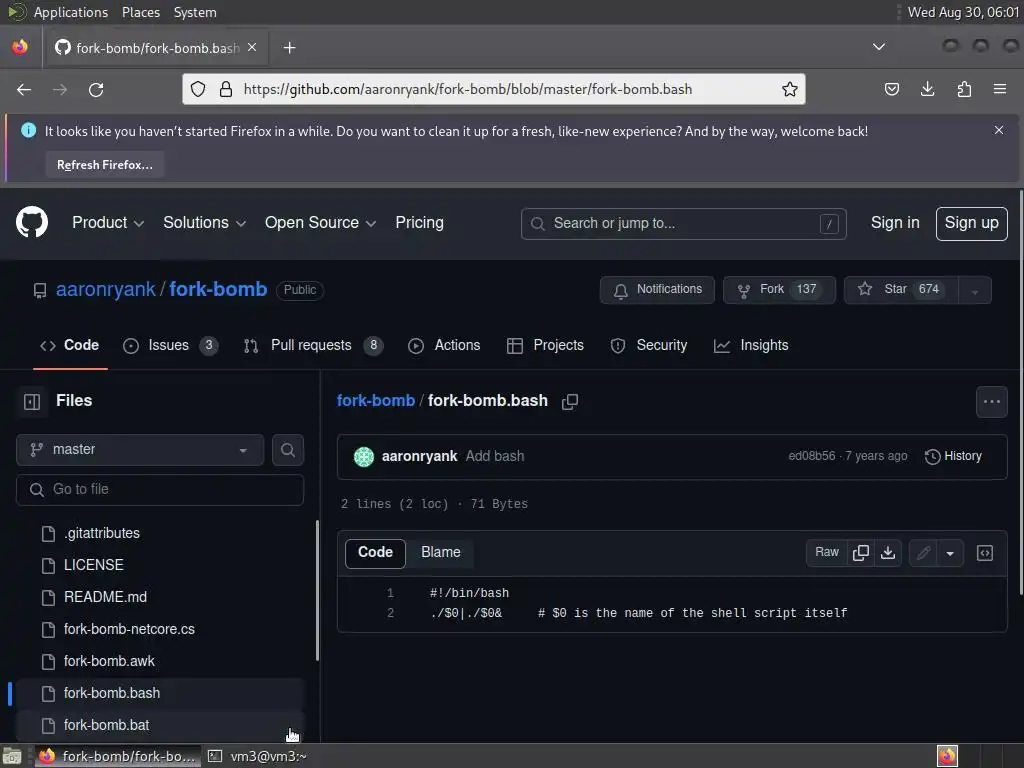Viewport: 1024px width, 768px height.
Task: Open the Firefox hamburger application menu
Action: [x=1000, y=89]
